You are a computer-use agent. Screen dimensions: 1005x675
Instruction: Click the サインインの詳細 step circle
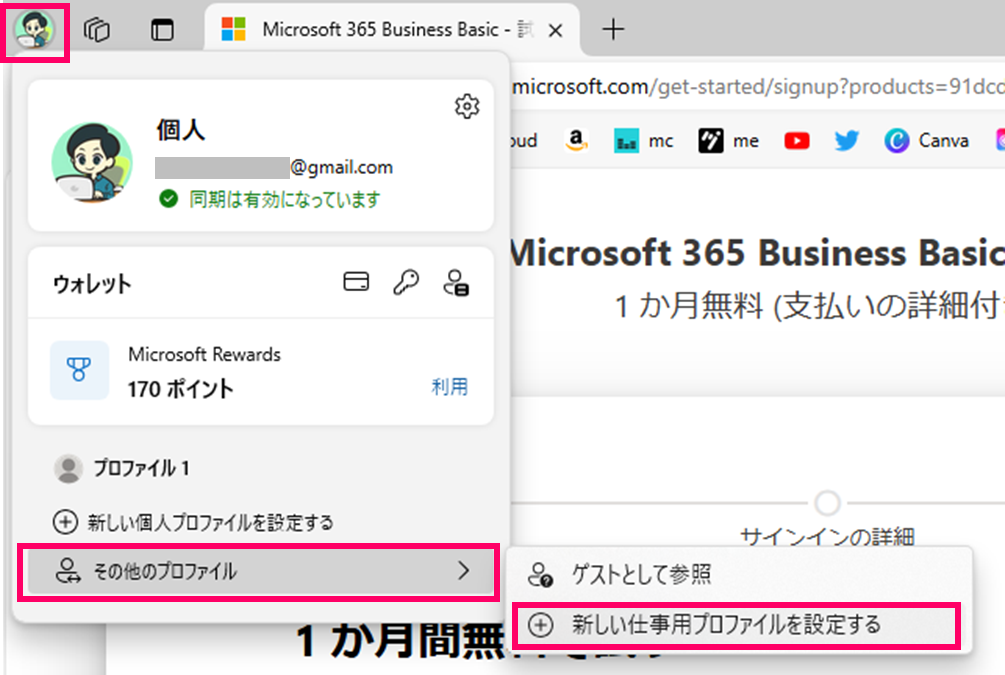click(827, 503)
